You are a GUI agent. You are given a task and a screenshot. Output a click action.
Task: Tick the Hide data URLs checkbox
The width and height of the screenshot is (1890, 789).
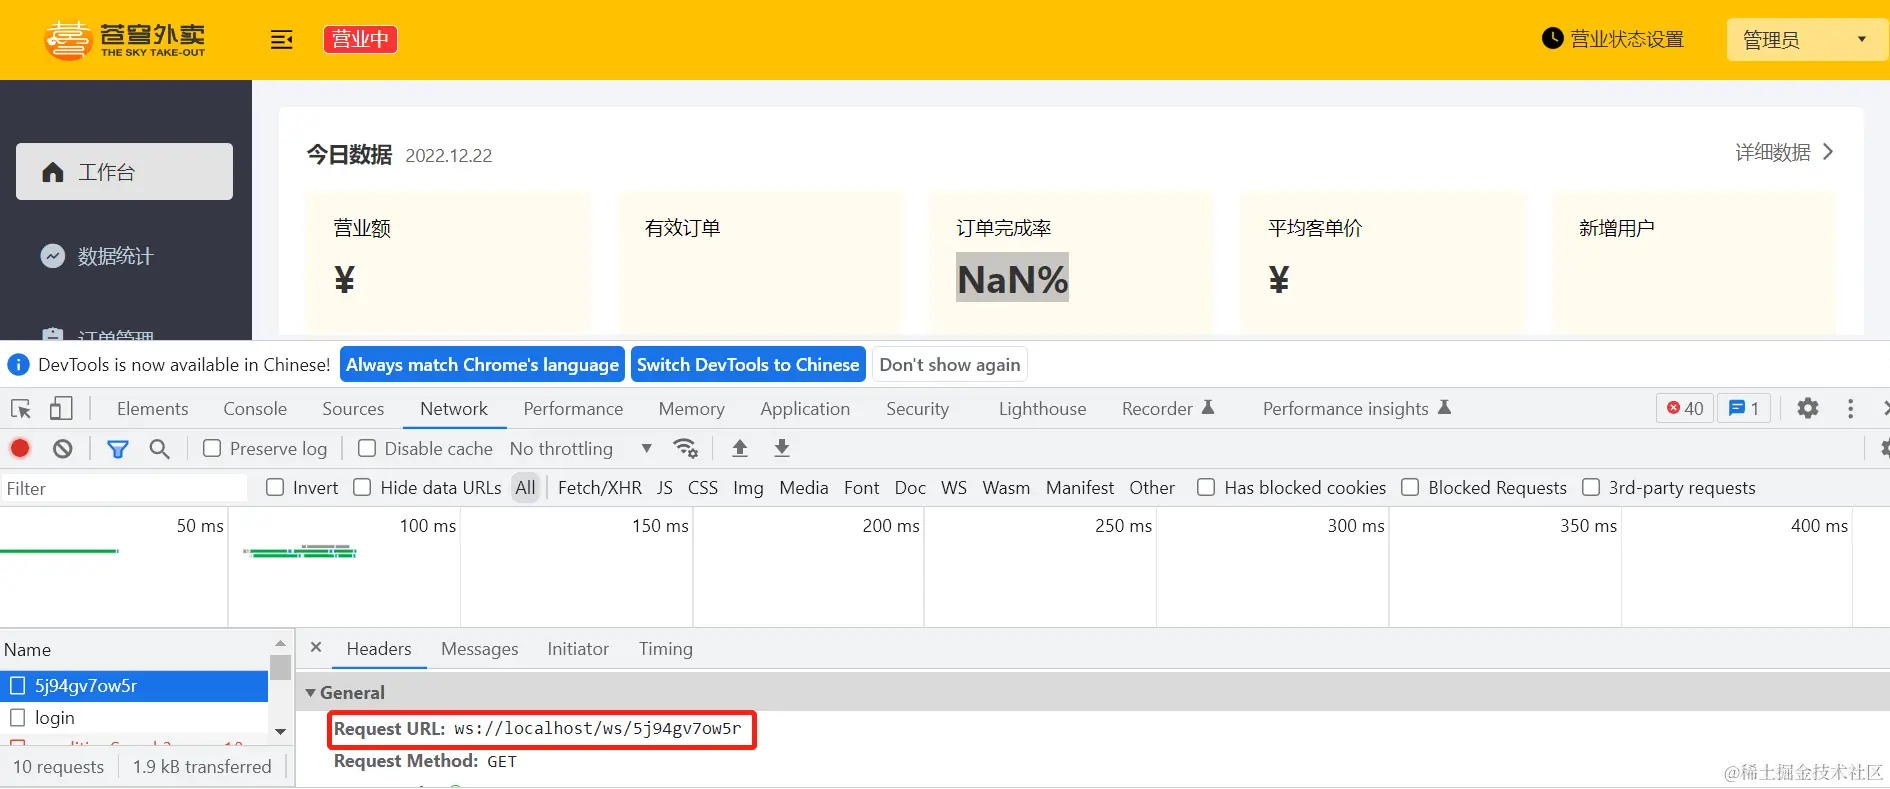pyautogui.click(x=362, y=487)
